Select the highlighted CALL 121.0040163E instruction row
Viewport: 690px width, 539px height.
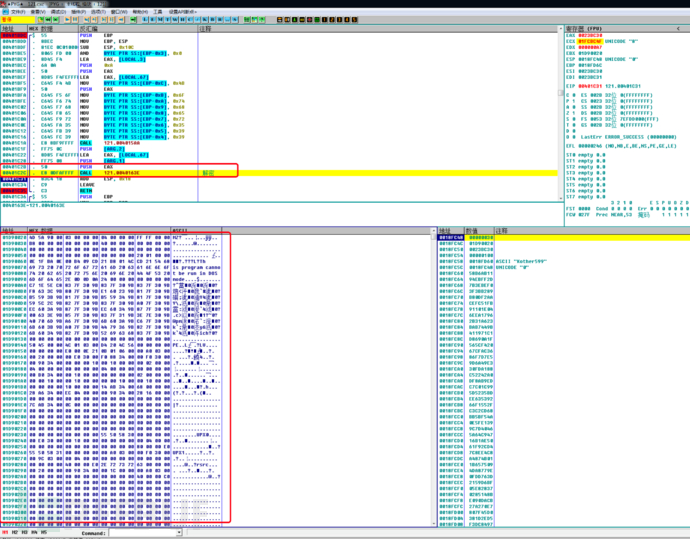click(x=279, y=173)
